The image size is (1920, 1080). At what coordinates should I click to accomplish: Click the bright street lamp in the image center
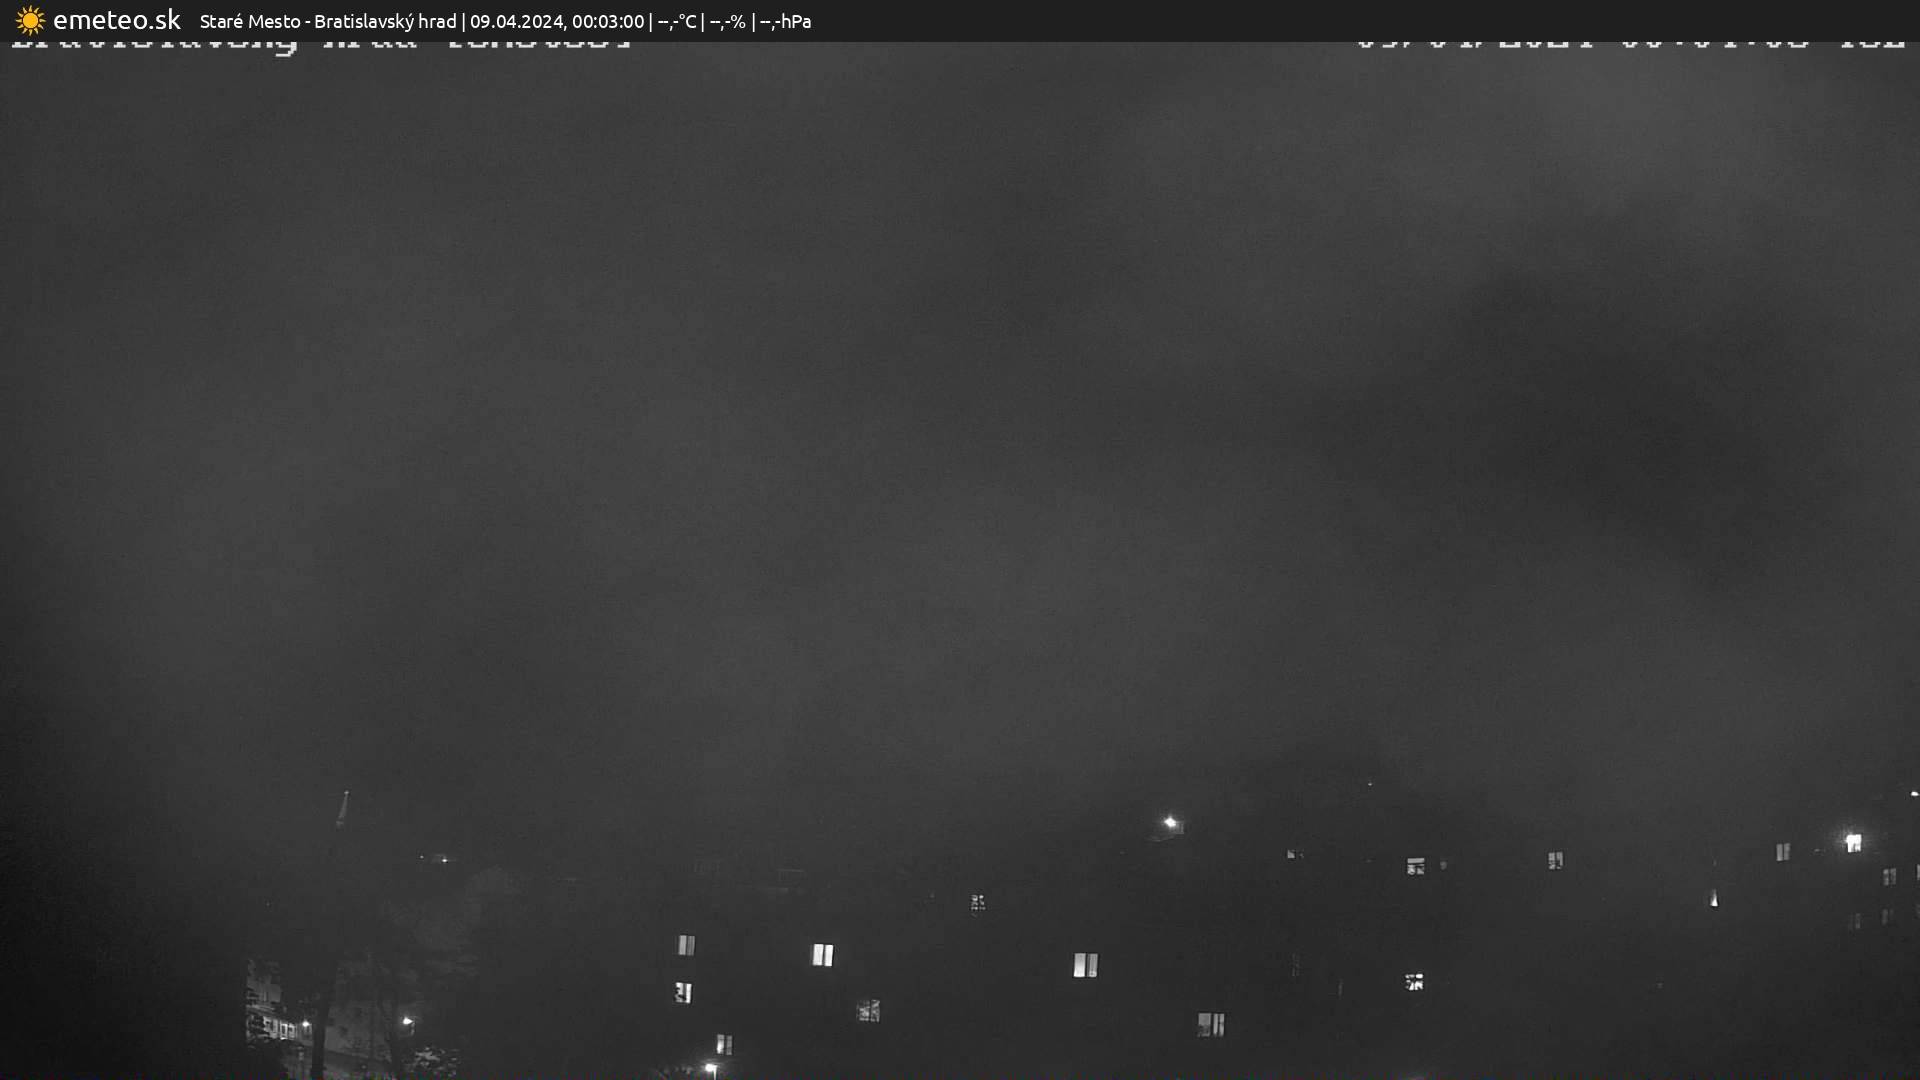click(x=1170, y=823)
